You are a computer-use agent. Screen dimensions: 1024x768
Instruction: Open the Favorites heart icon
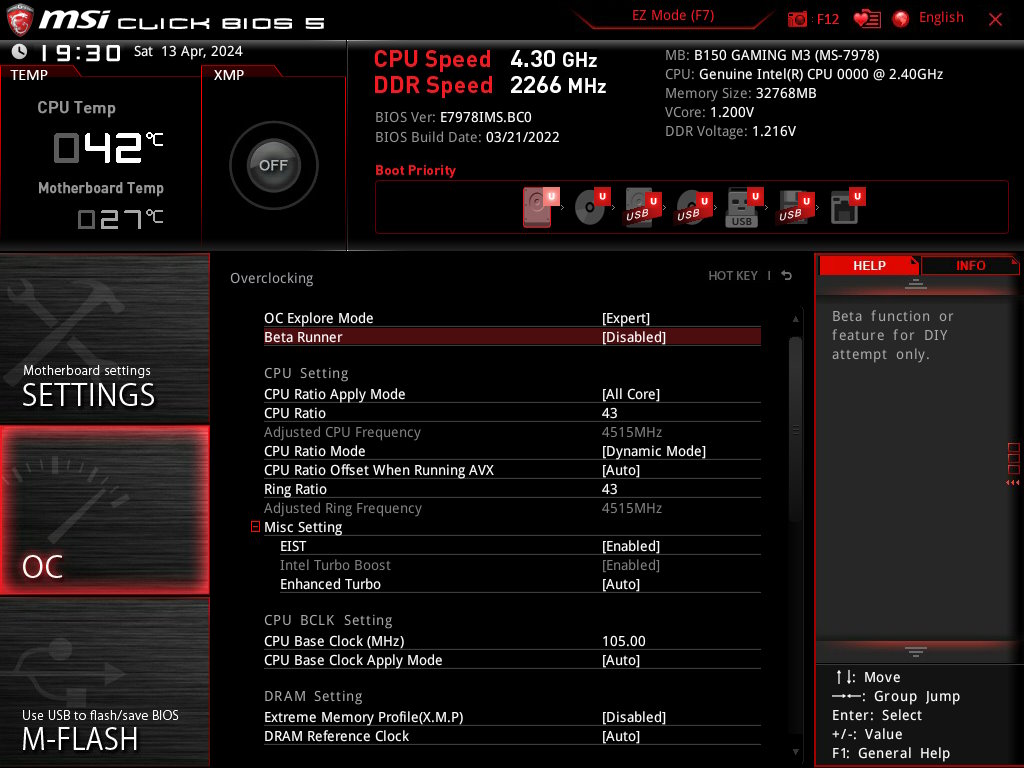[x=866, y=19]
